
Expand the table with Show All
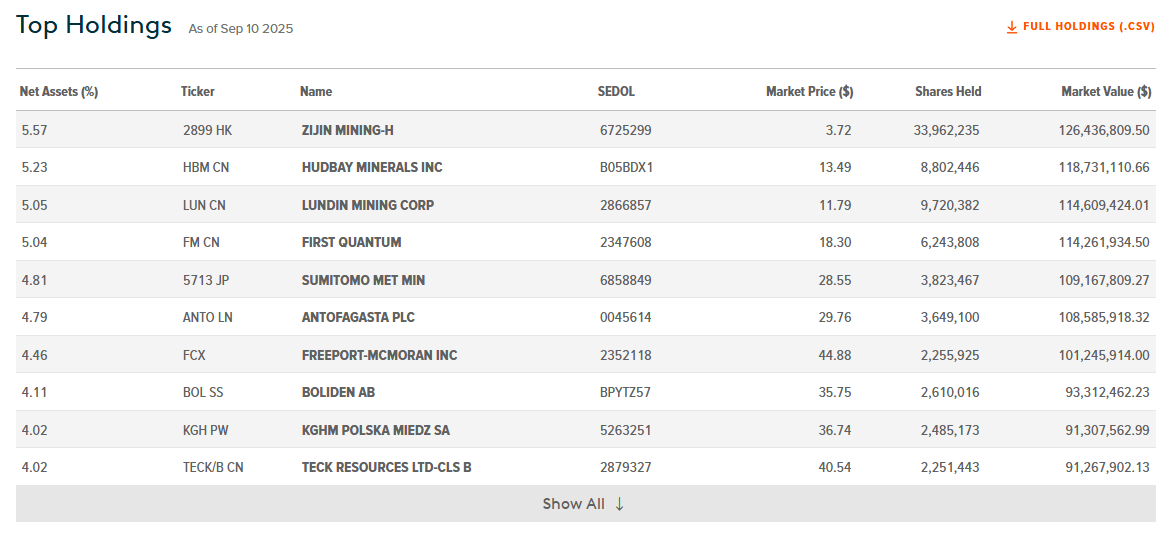pos(585,504)
